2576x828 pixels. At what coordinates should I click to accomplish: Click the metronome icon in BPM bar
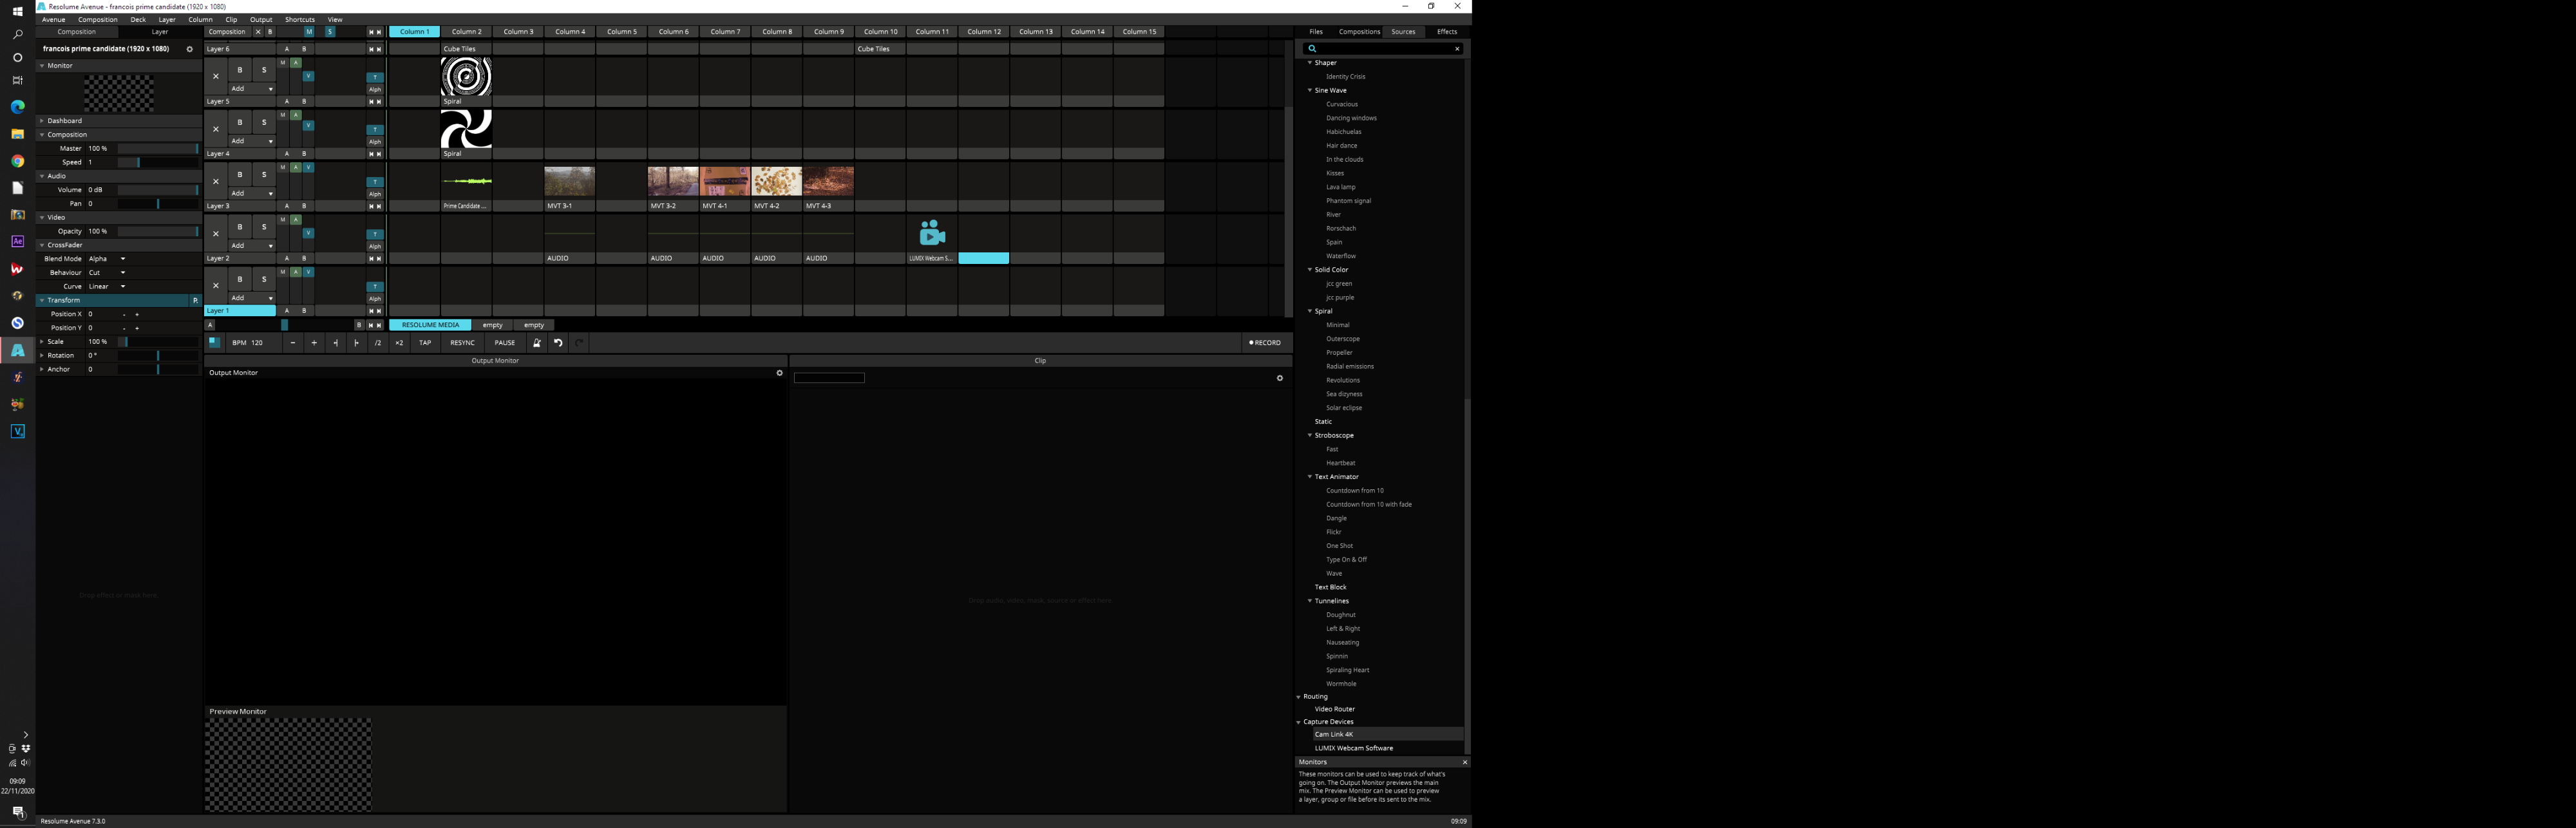coord(536,343)
